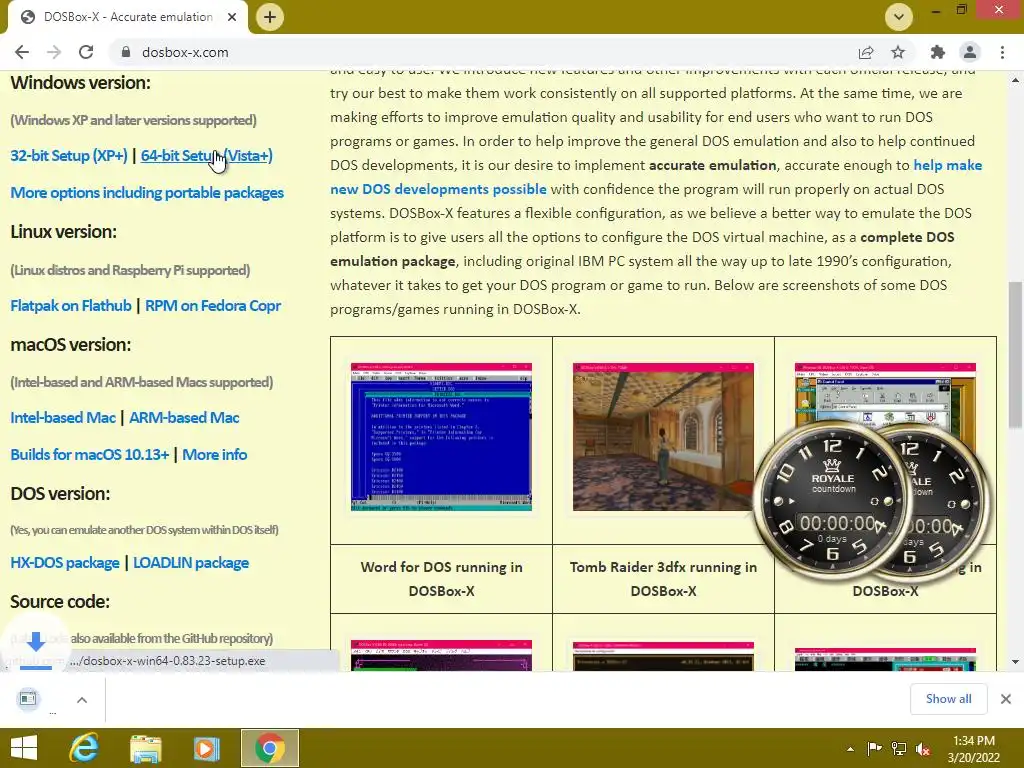Click page scrollbar up arrow

coord(1016,80)
